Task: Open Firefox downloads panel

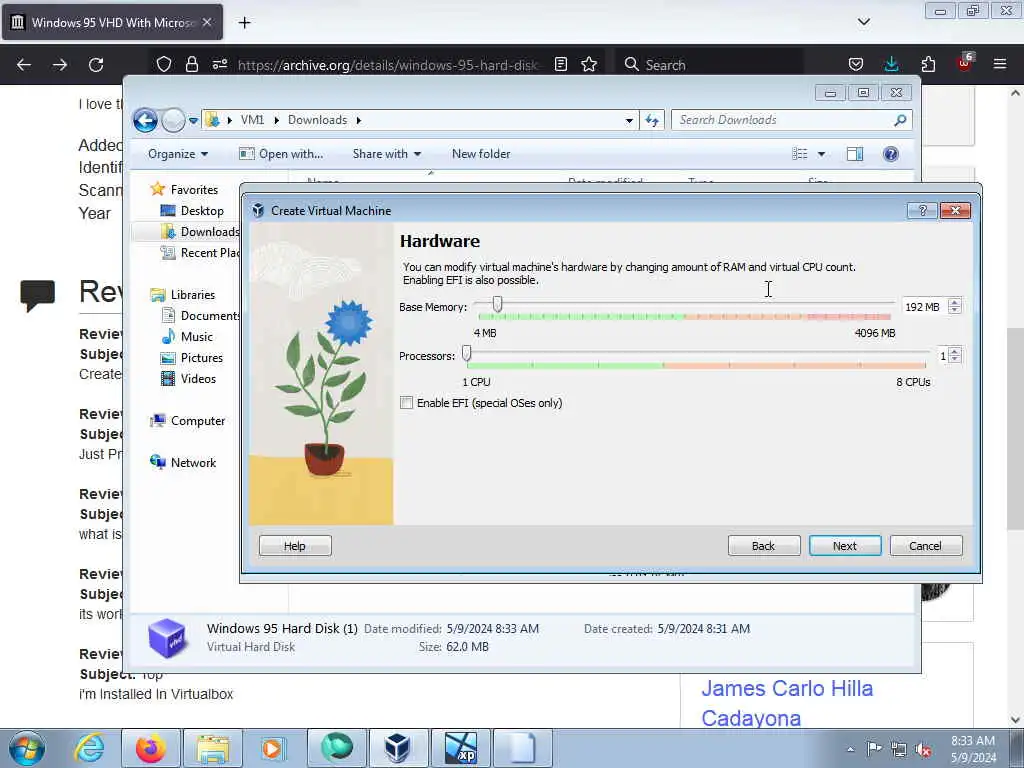Action: [x=891, y=64]
